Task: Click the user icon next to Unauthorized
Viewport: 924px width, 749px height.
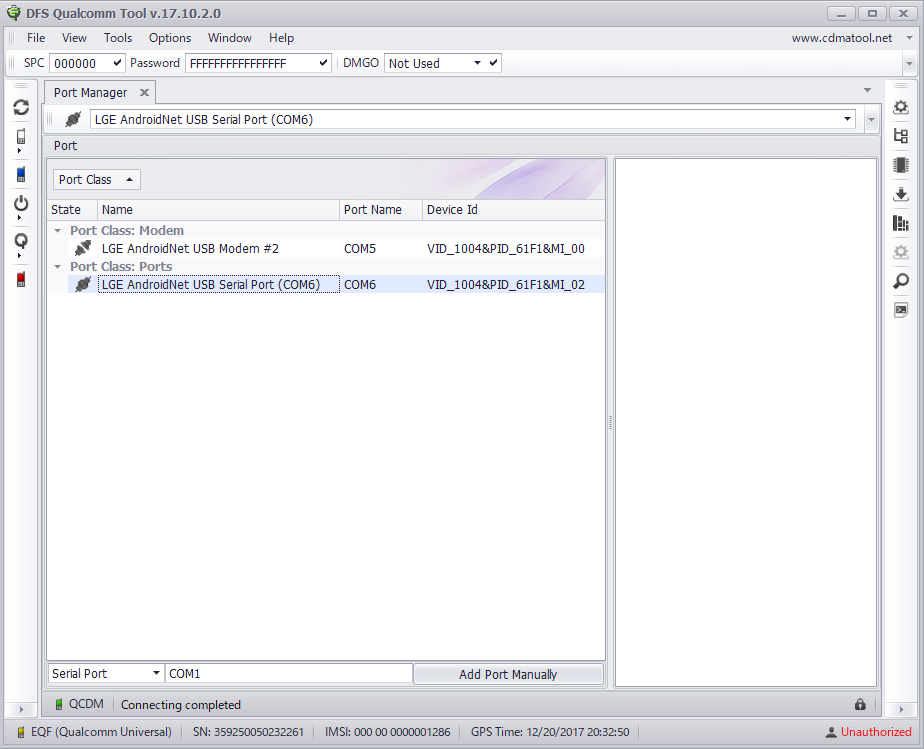Action: pyautogui.click(x=831, y=732)
